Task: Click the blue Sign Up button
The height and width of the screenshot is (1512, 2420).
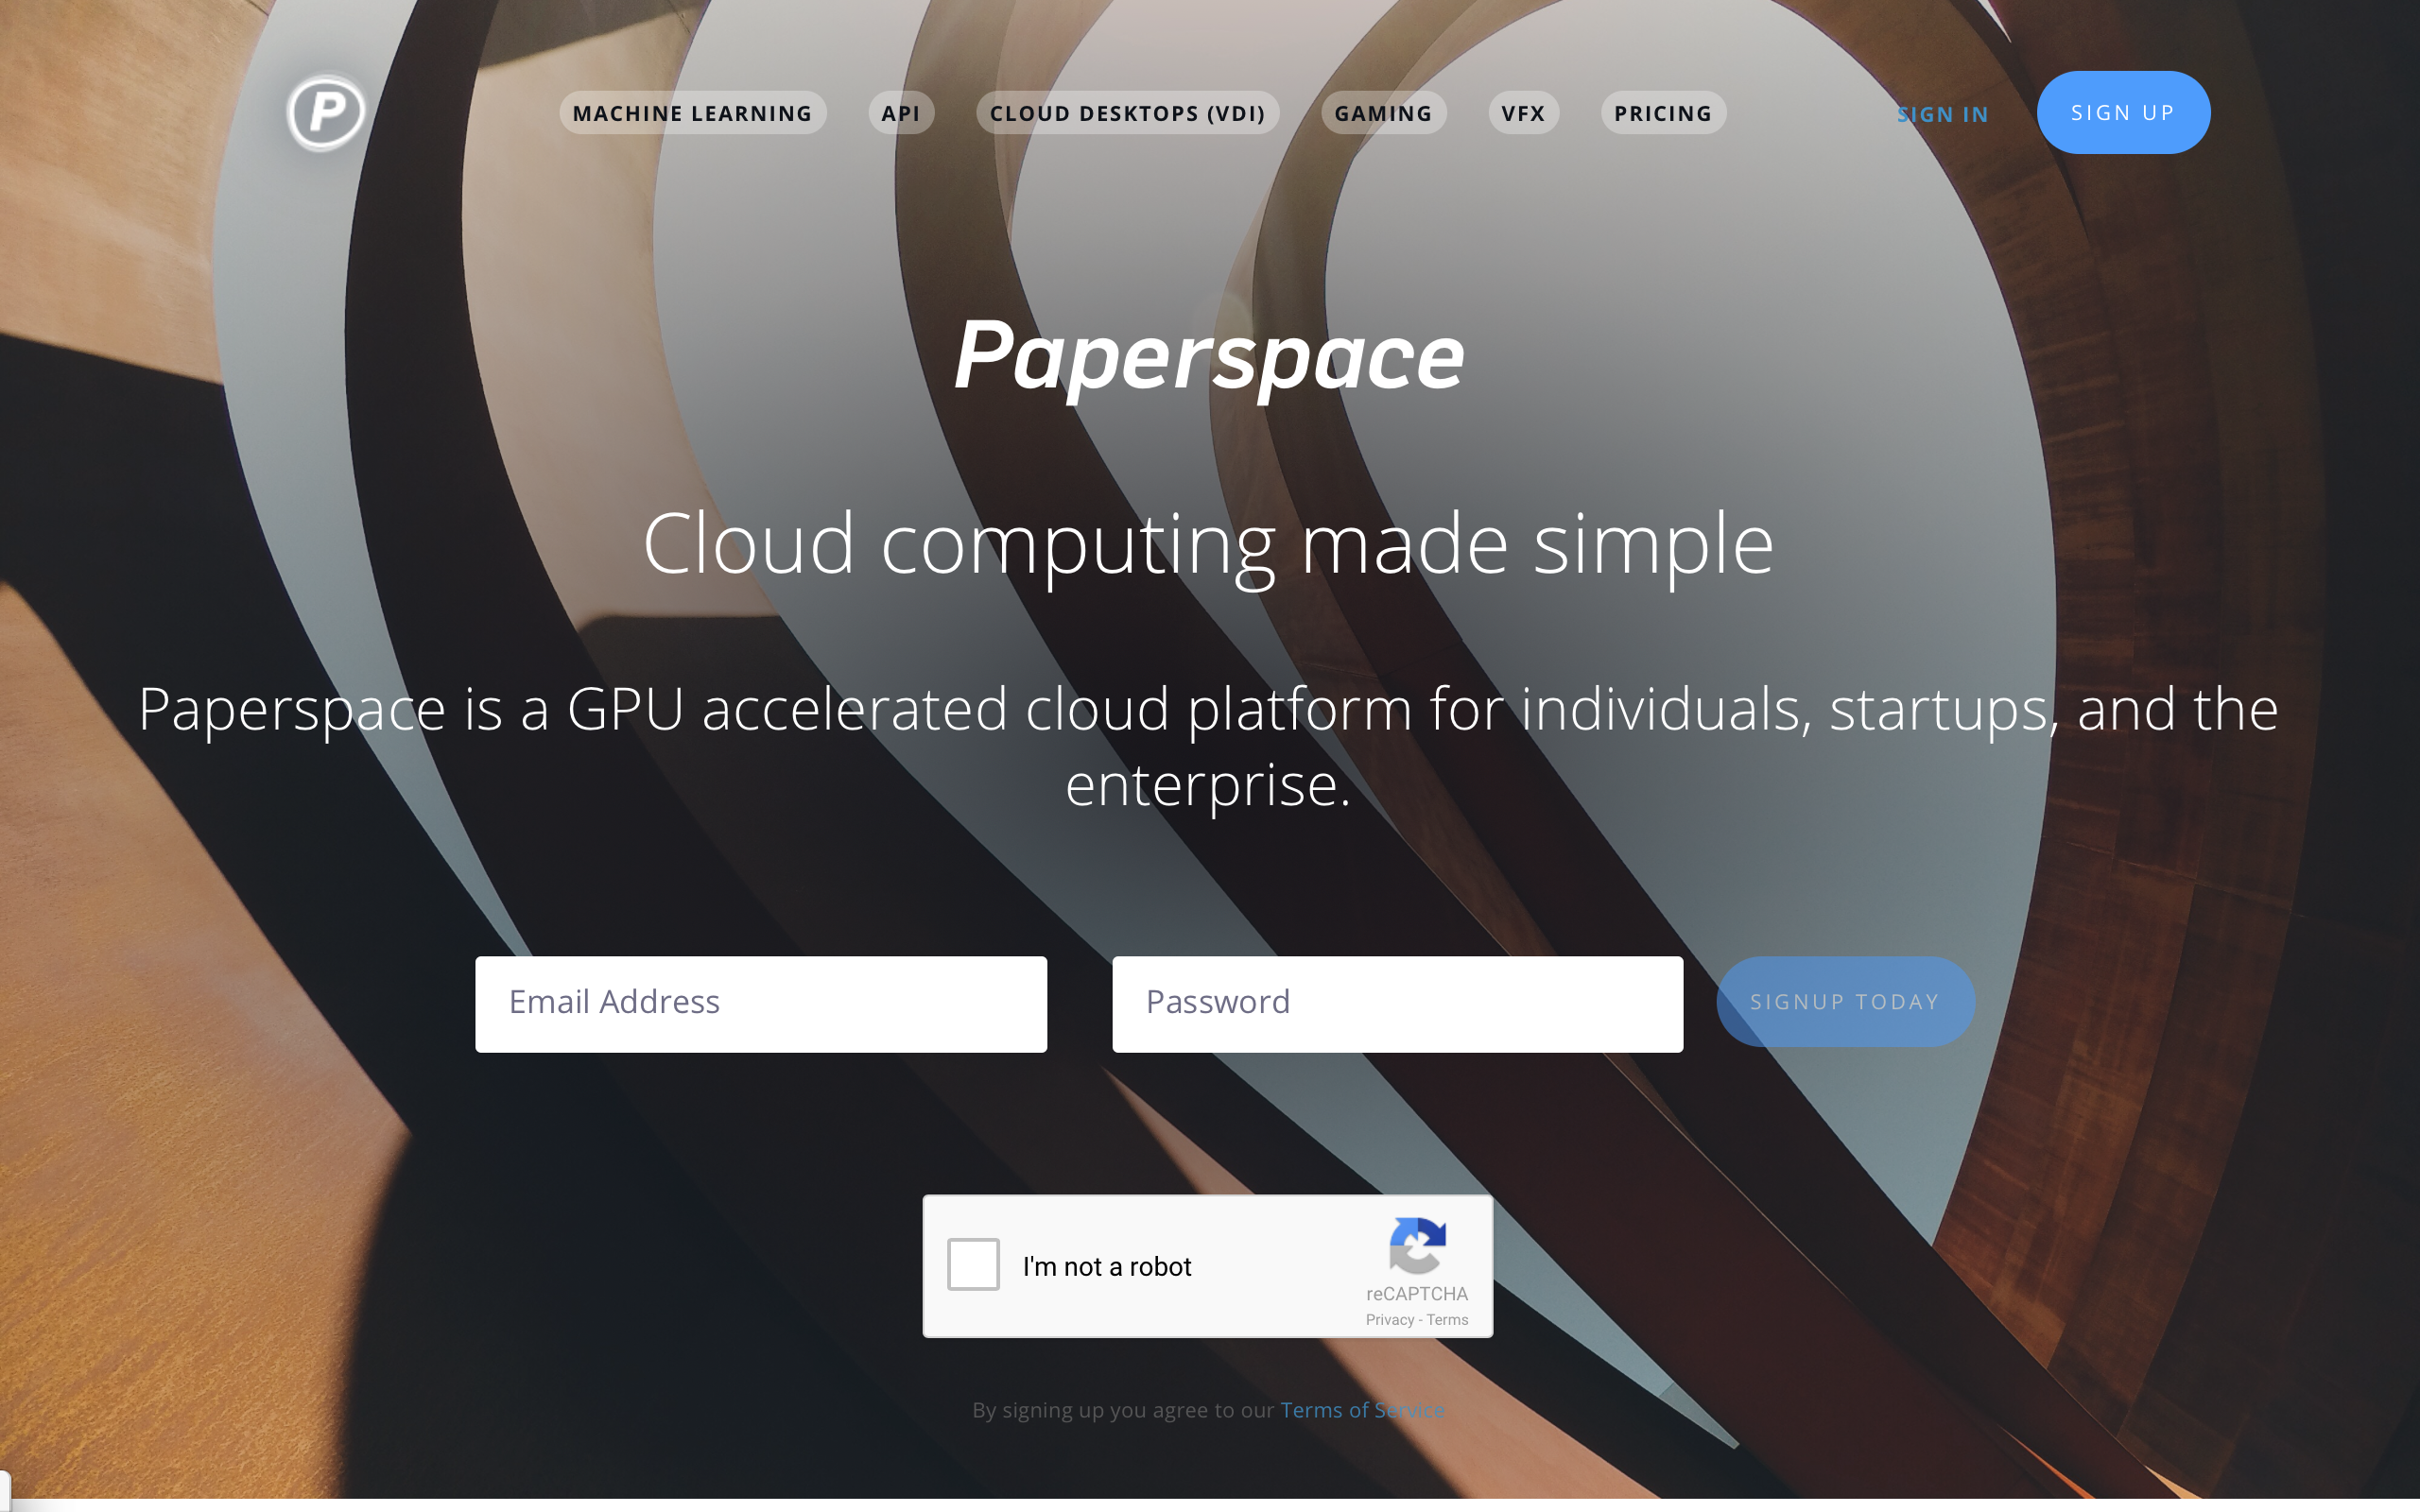Action: pos(2123,112)
